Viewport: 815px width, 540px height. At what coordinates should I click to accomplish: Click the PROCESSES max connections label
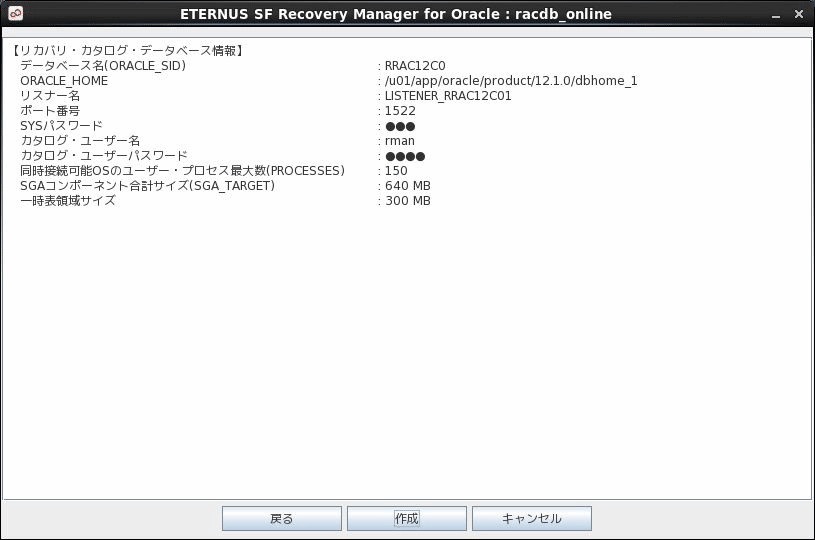tap(182, 171)
